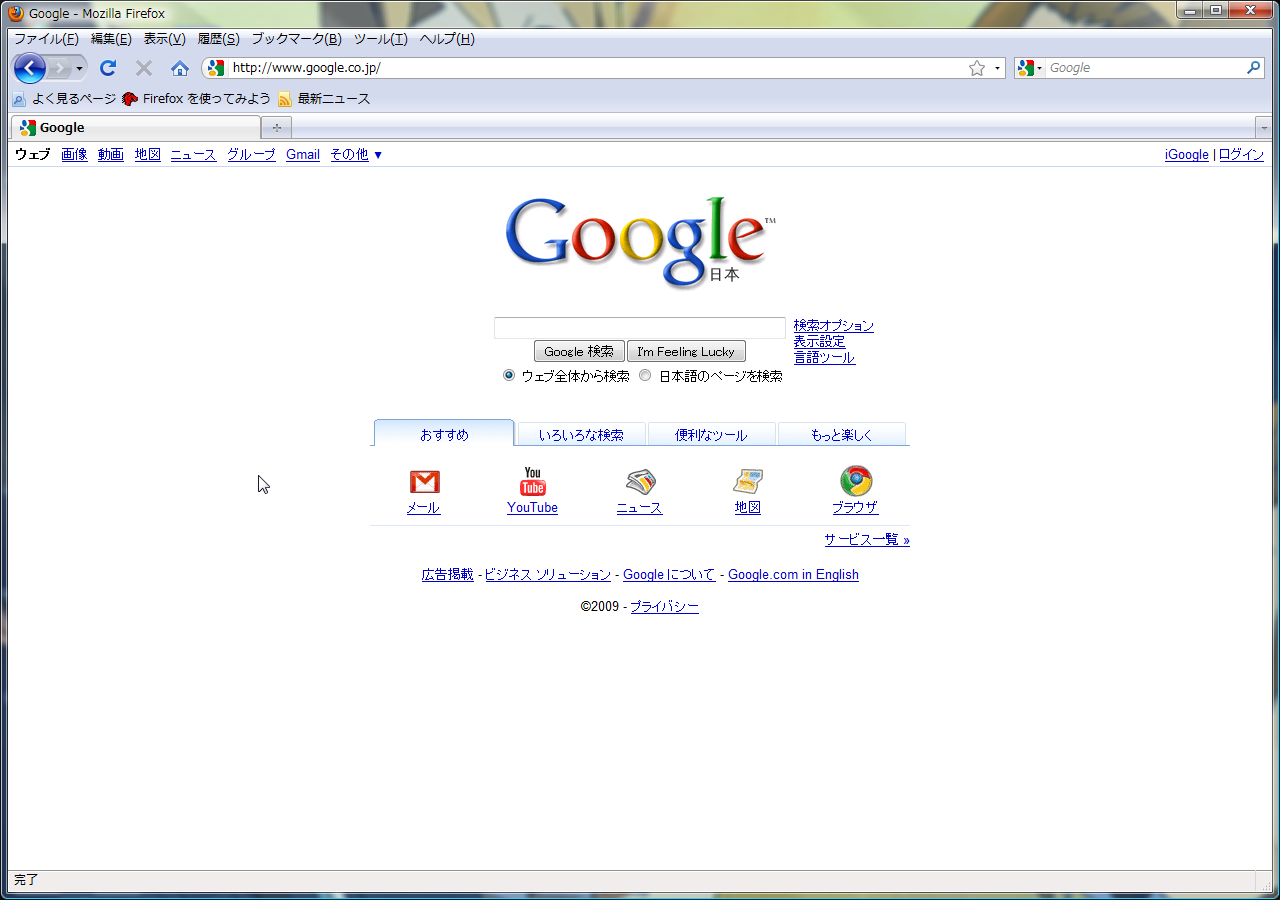This screenshot has width=1280, height=900.
Task: Open the back/forward history dropdown arrow
Action: click(x=80, y=68)
